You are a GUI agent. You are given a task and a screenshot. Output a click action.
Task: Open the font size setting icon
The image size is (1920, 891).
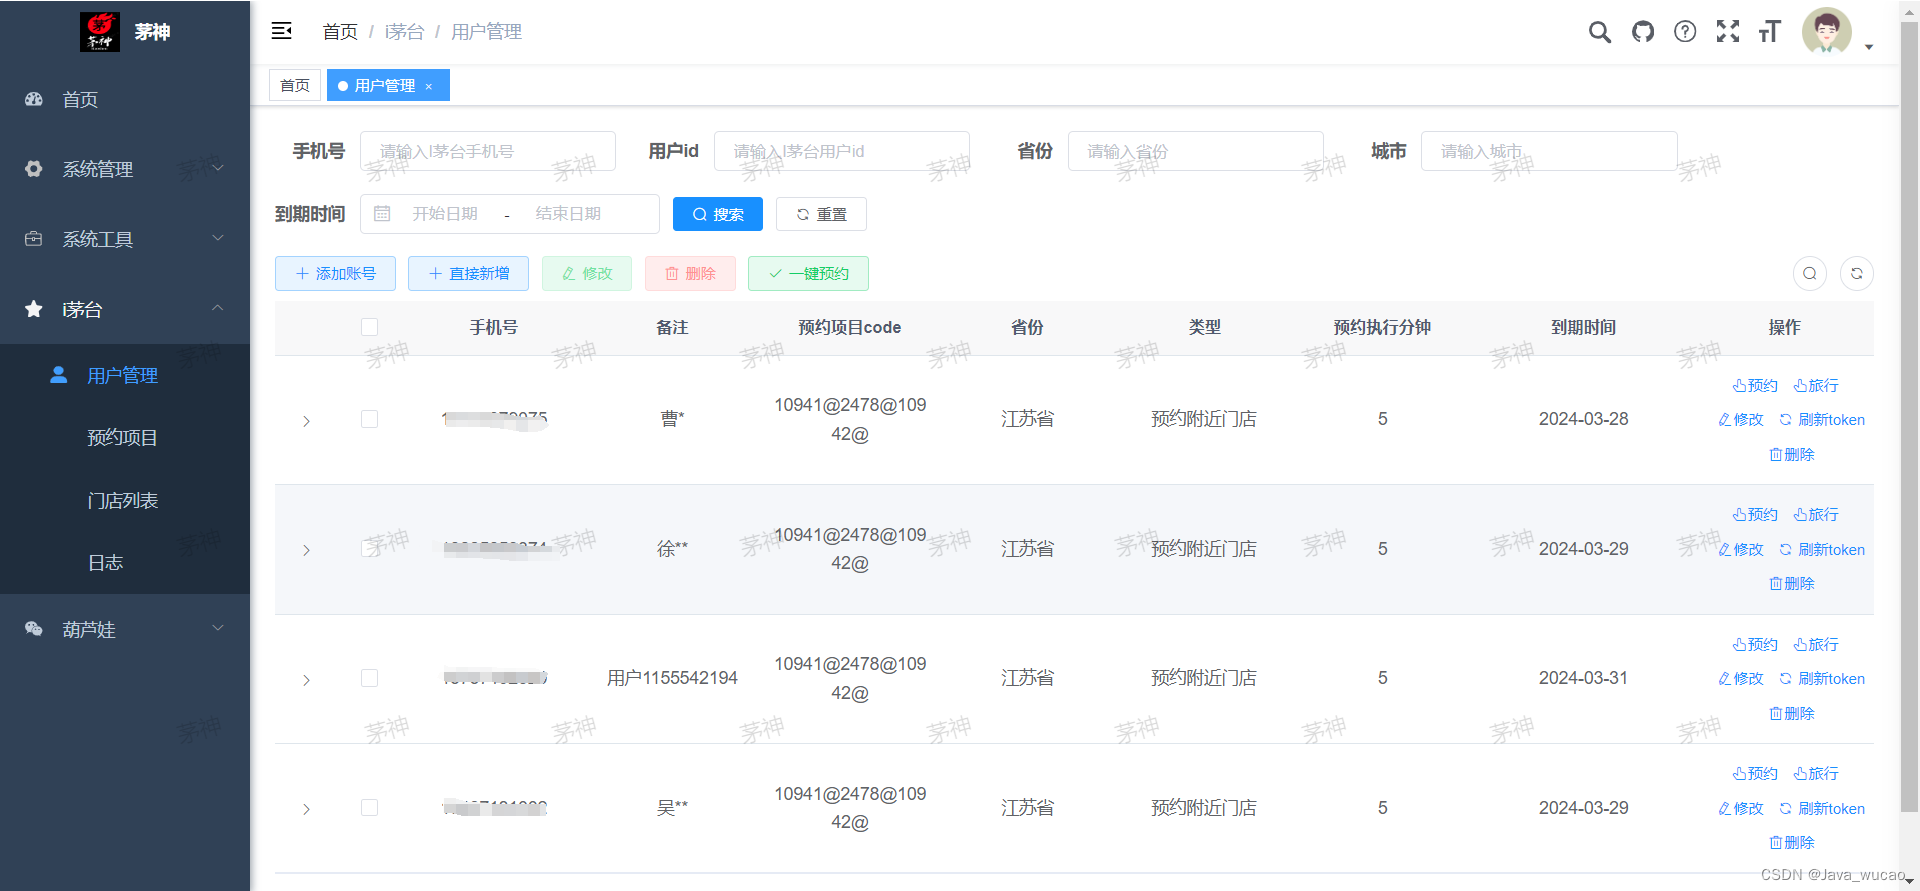[x=1770, y=32]
